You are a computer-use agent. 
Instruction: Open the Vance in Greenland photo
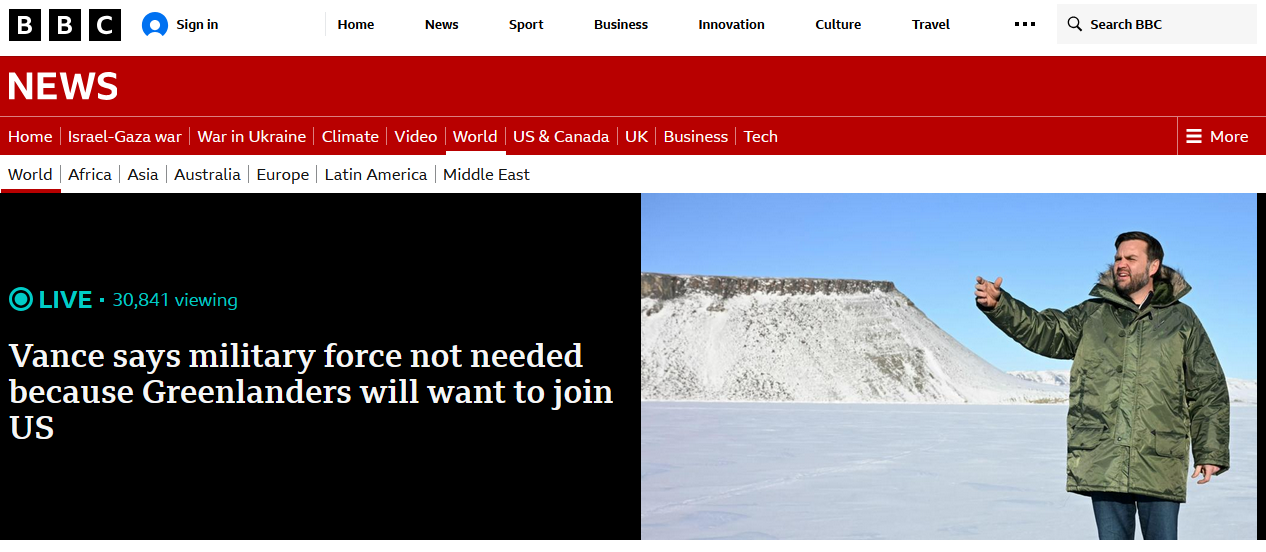[x=949, y=366]
